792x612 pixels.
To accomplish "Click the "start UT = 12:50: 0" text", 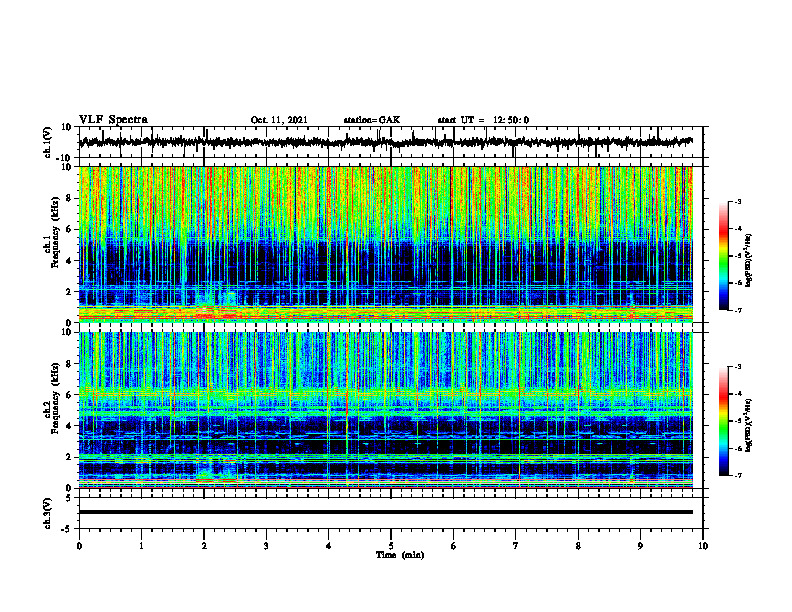I will click(483, 120).
